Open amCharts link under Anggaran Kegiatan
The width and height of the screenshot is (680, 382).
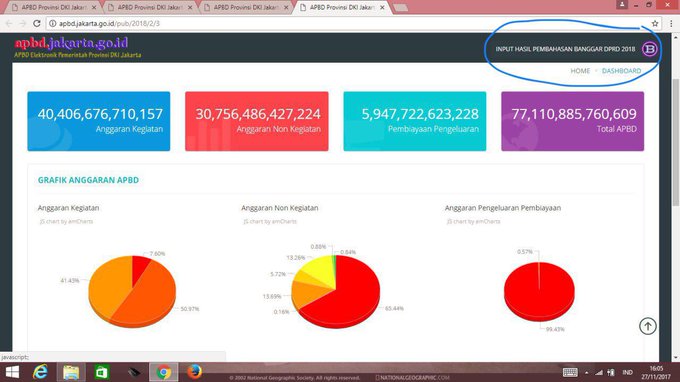[x=66, y=221]
